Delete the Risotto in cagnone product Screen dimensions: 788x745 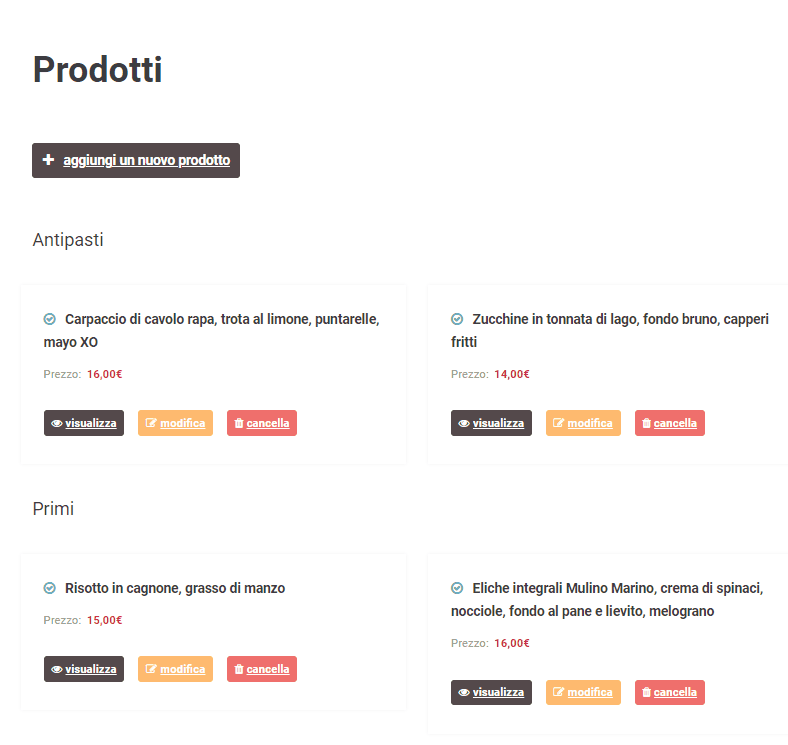pos(262,669)
